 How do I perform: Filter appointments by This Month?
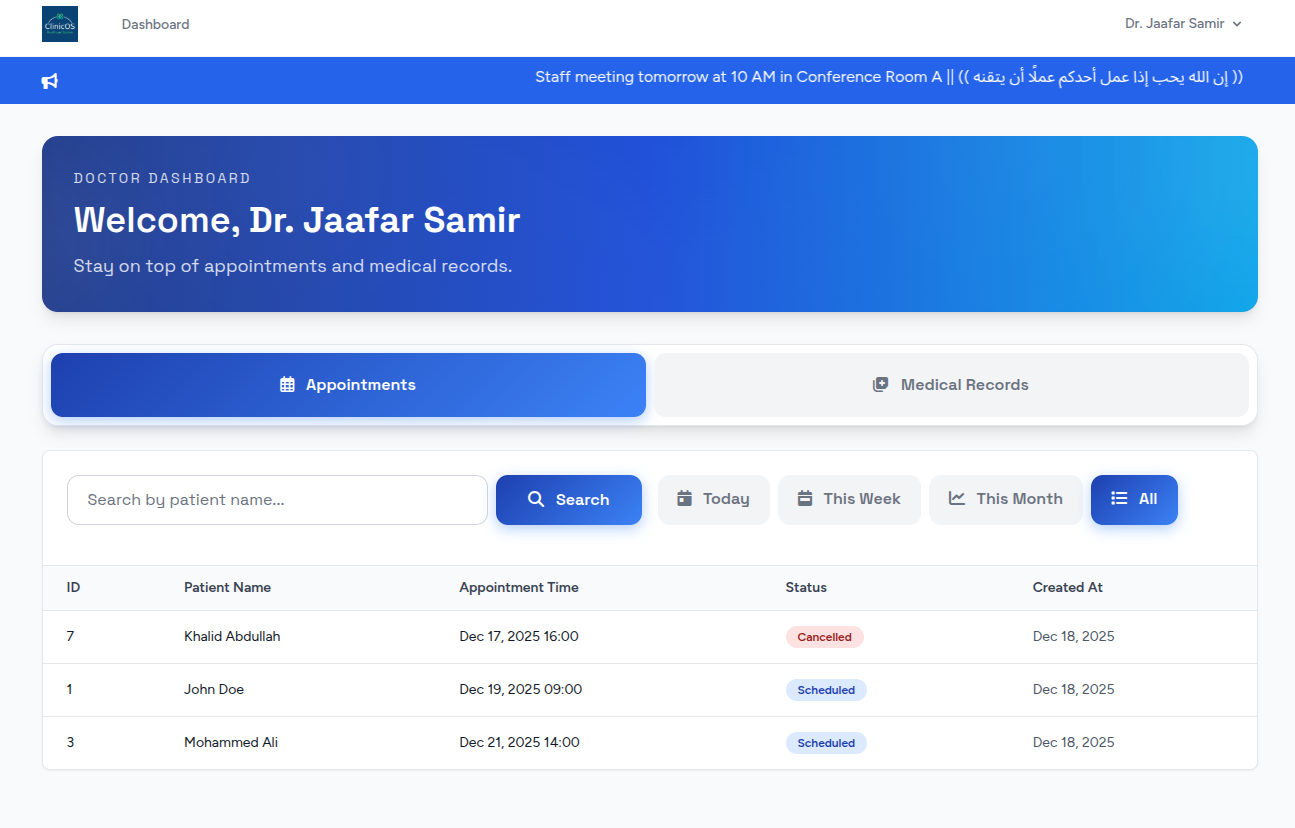point(1005,499)
